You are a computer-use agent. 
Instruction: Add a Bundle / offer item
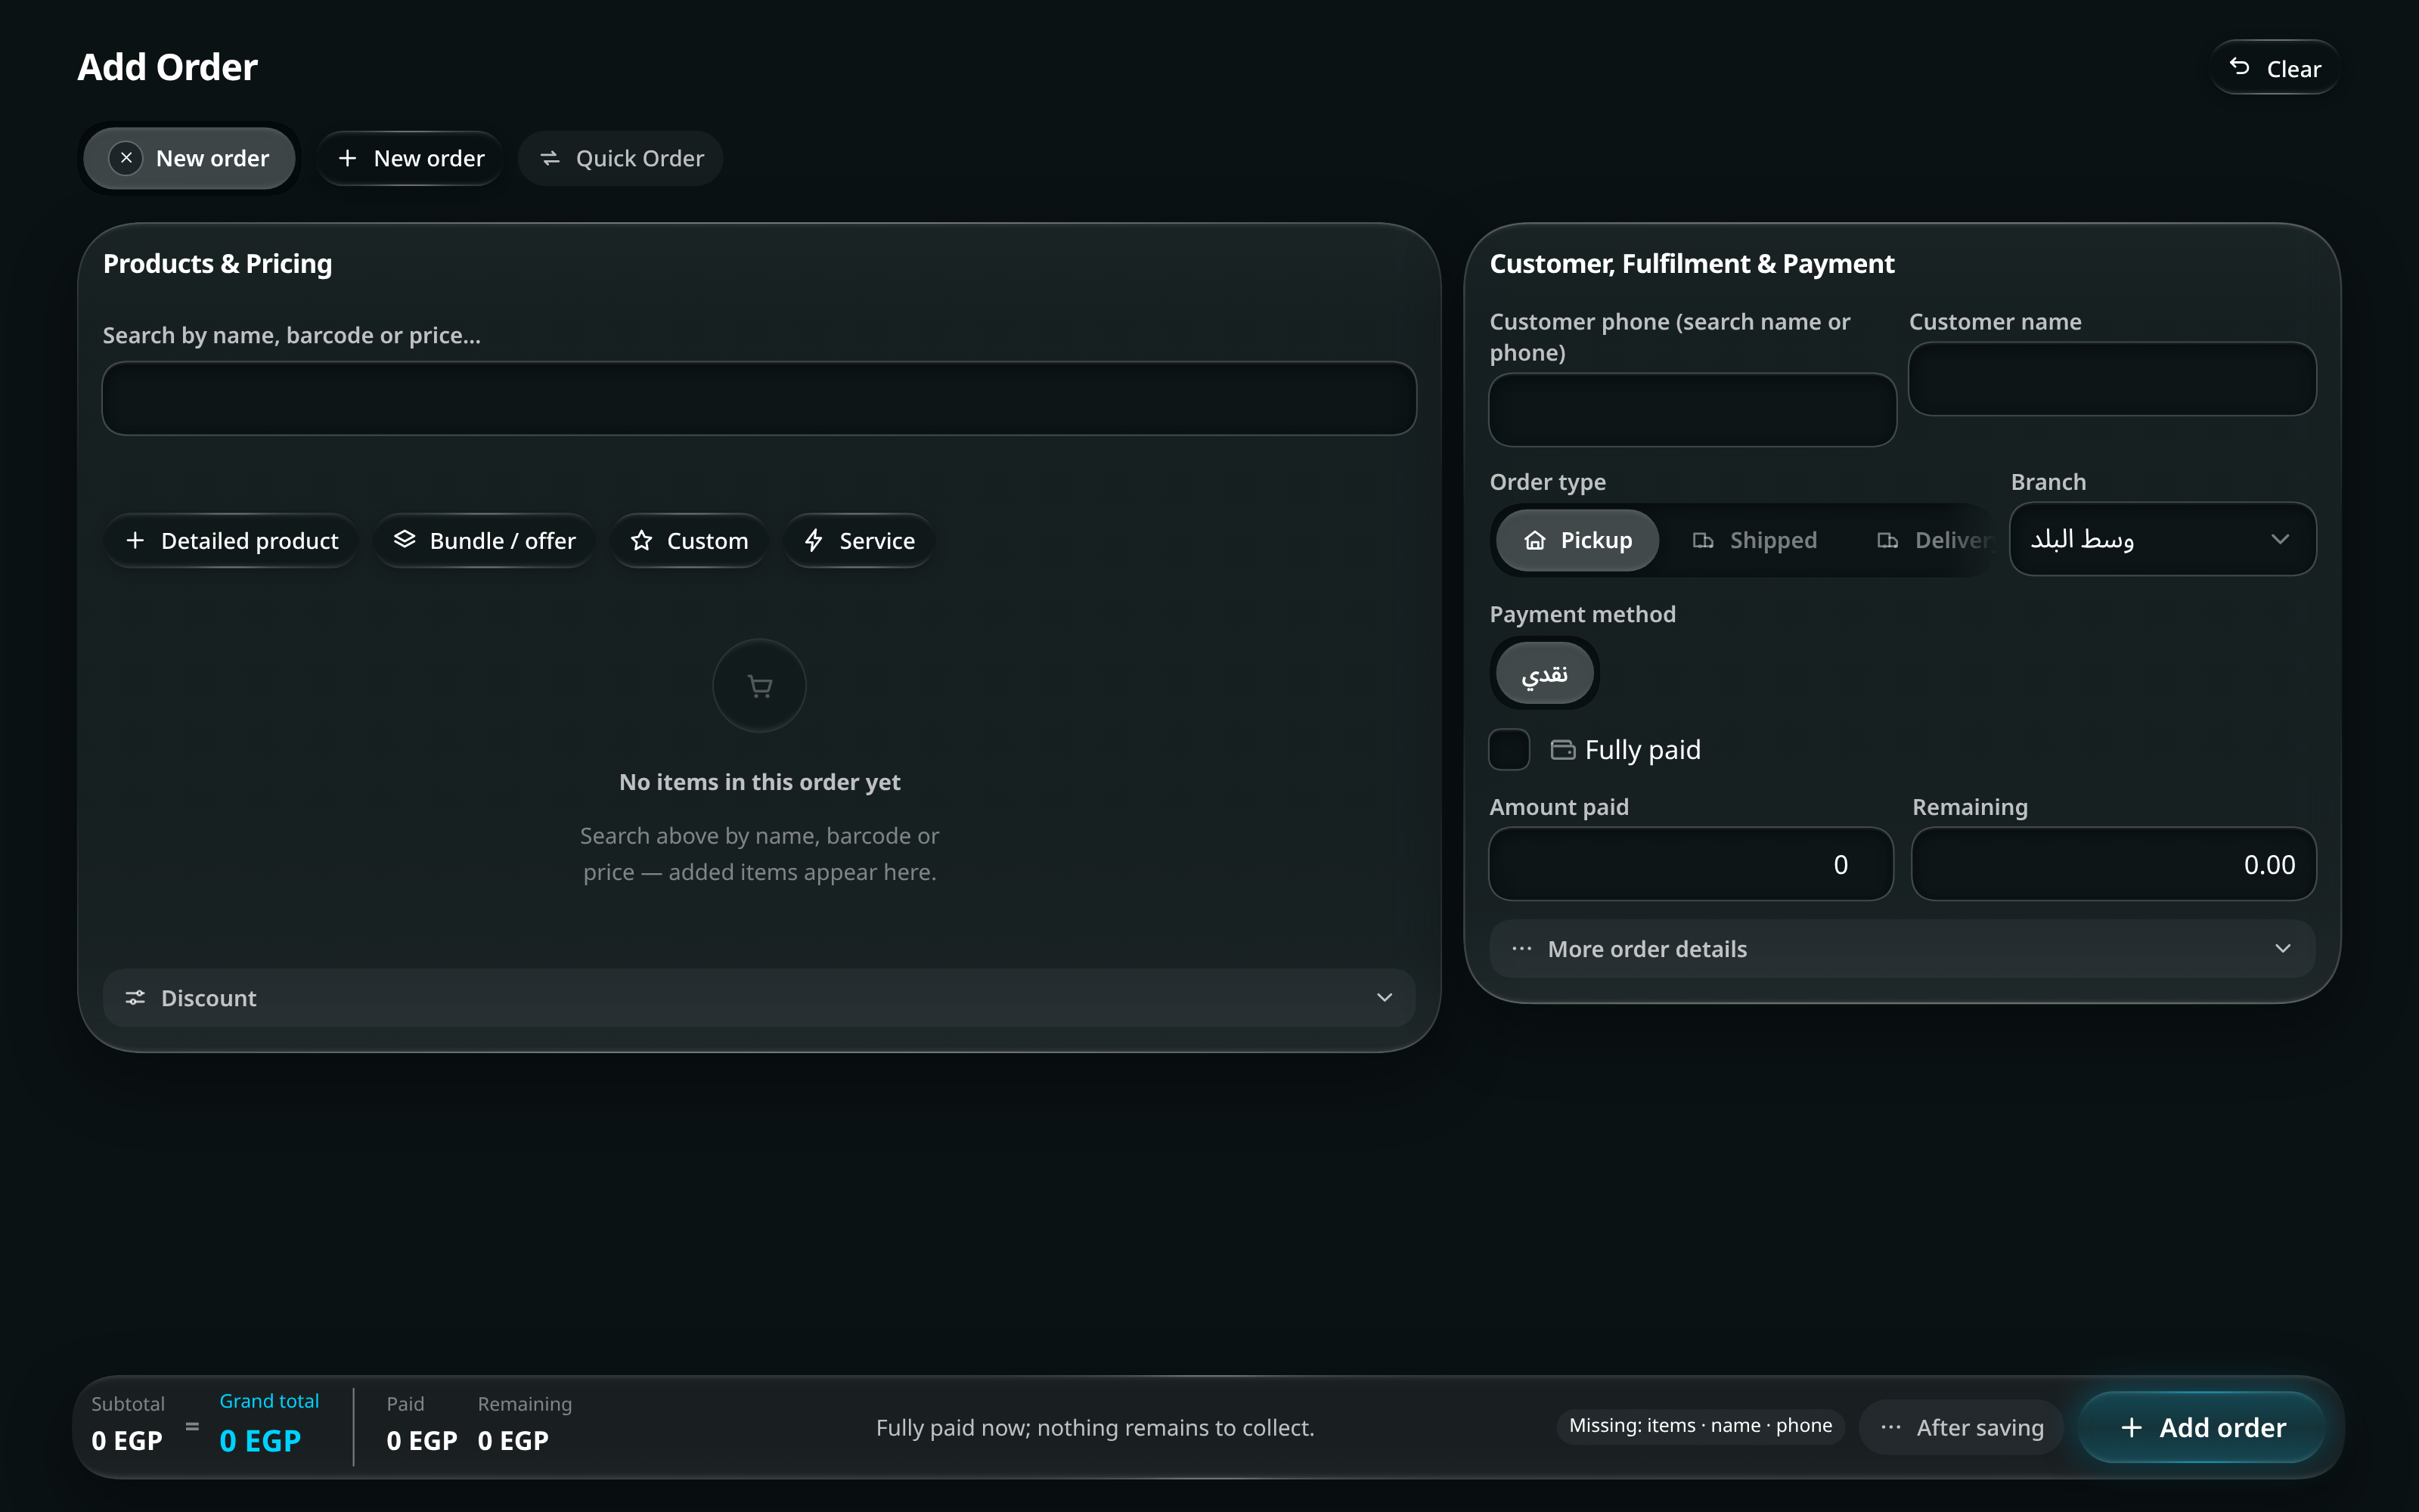(484, 541)
